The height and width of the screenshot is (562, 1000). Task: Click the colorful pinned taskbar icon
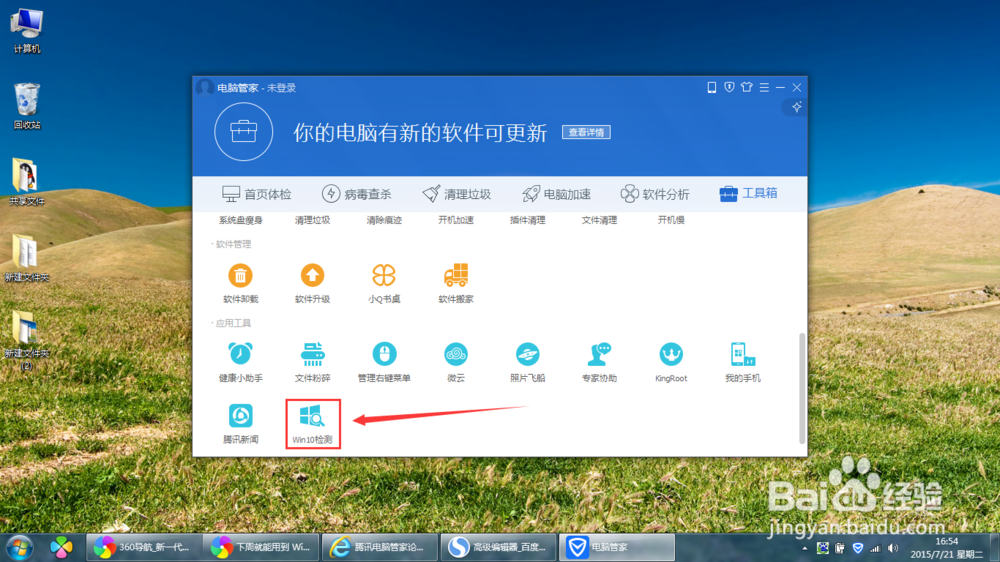point(61,547)
